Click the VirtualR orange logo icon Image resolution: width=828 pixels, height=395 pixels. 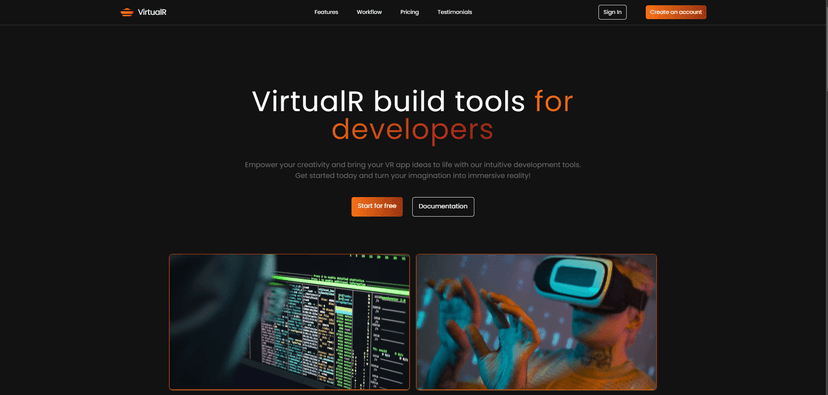[x=127, y=12]
